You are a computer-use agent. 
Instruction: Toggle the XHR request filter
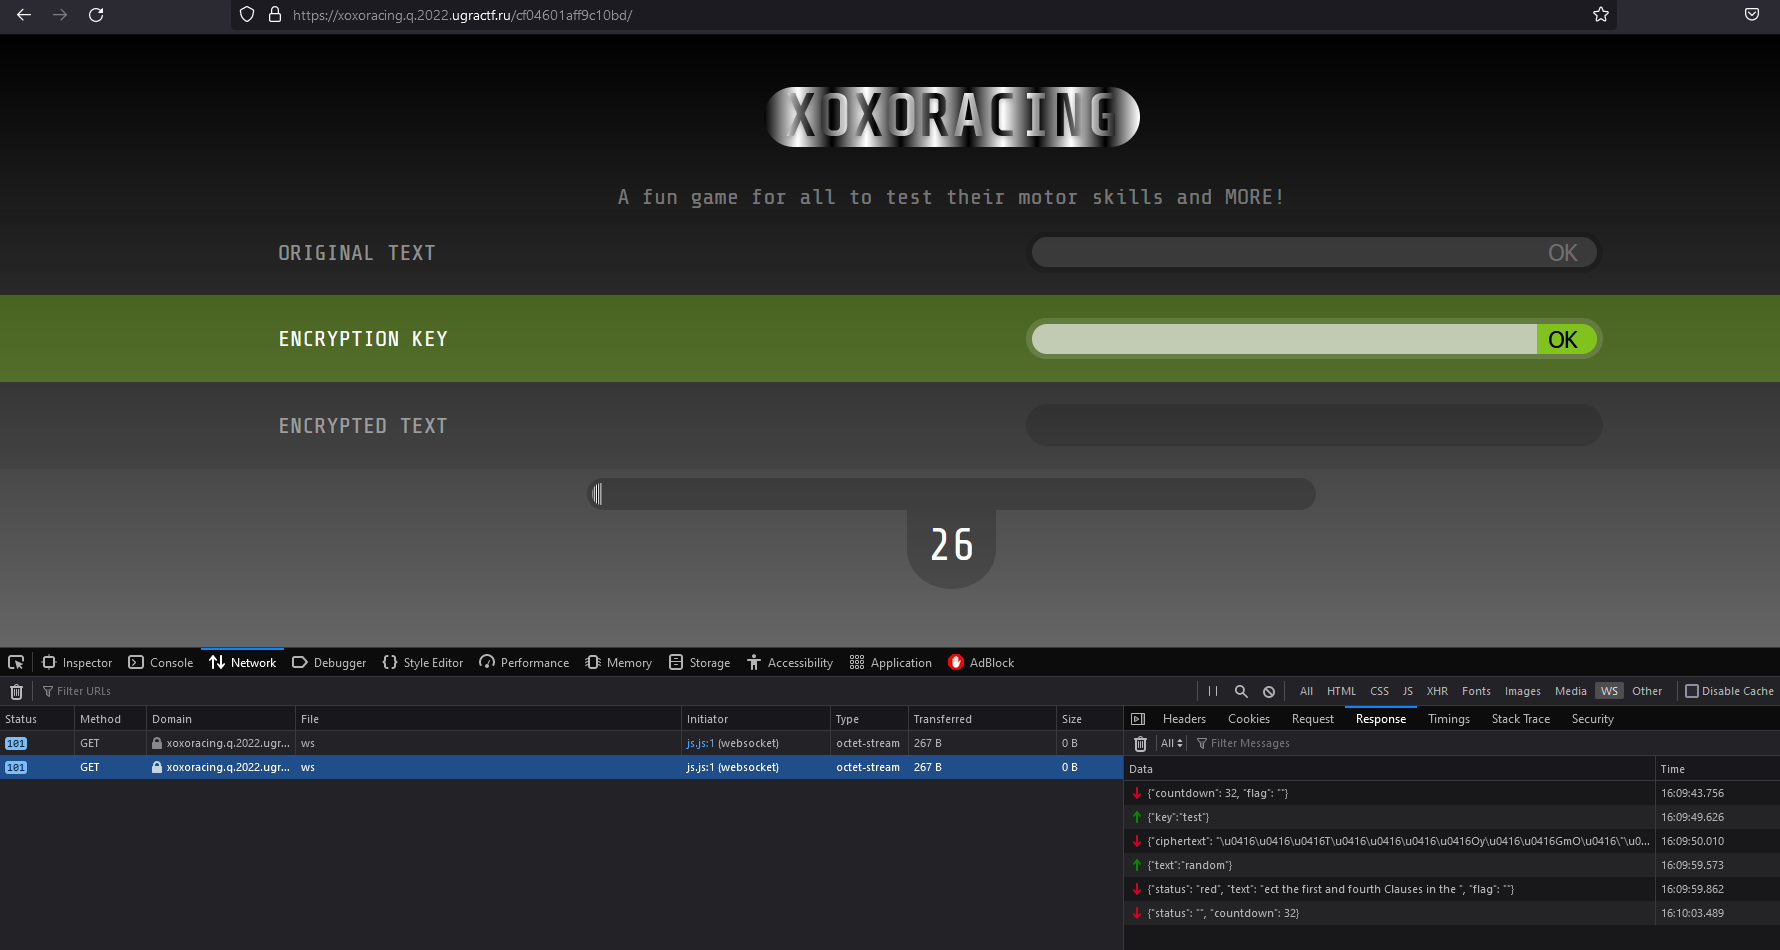[x=1437, y=691]
